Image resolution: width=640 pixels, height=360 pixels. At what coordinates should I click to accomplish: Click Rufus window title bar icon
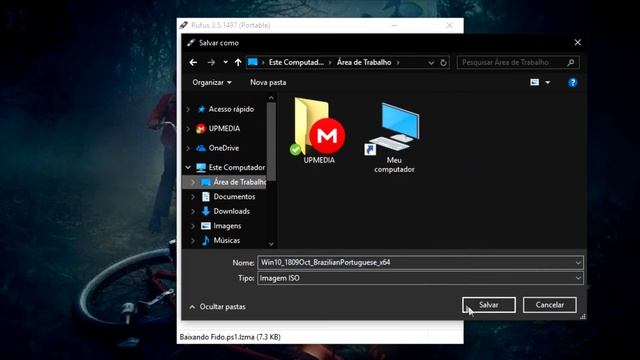tap(184, 25)
